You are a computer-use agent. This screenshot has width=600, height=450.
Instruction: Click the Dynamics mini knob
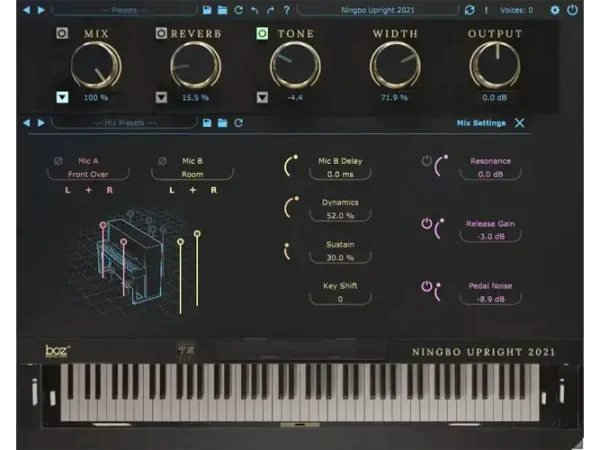click(x=291, y=207)
